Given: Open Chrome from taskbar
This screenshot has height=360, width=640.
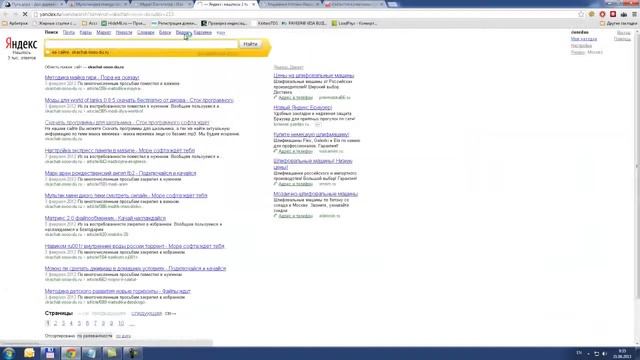Looking at the screenshot, I should coord(71,353).
